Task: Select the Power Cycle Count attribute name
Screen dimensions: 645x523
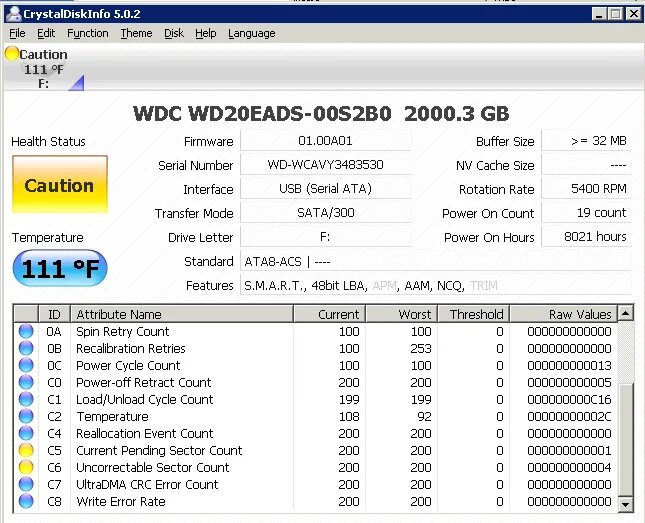Action: 128,365
